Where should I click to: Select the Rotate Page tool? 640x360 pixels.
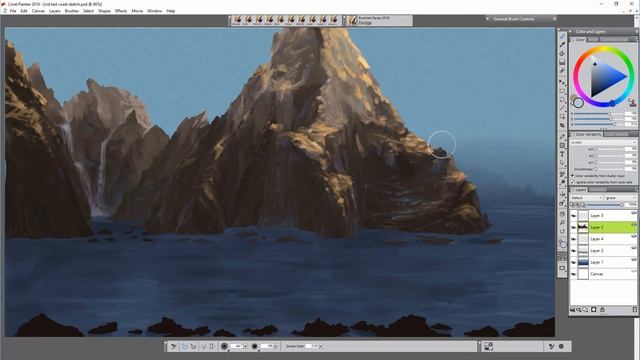pyautogui.click(x=562, y=231)
